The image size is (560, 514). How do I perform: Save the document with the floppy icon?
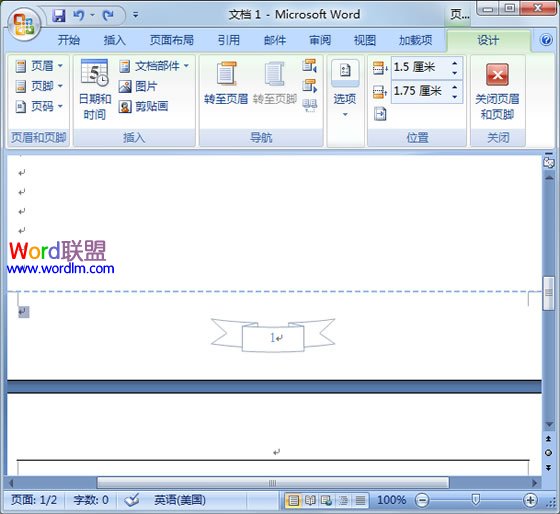click(59, 15)
